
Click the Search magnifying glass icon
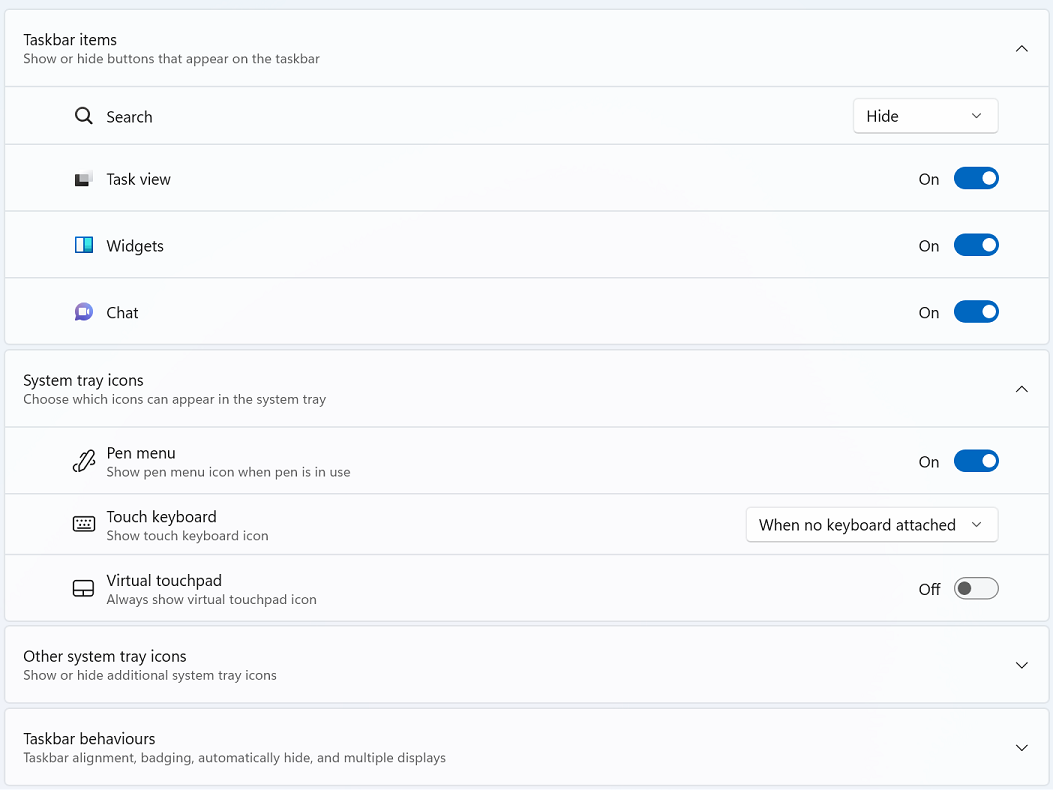pos(83,116)
